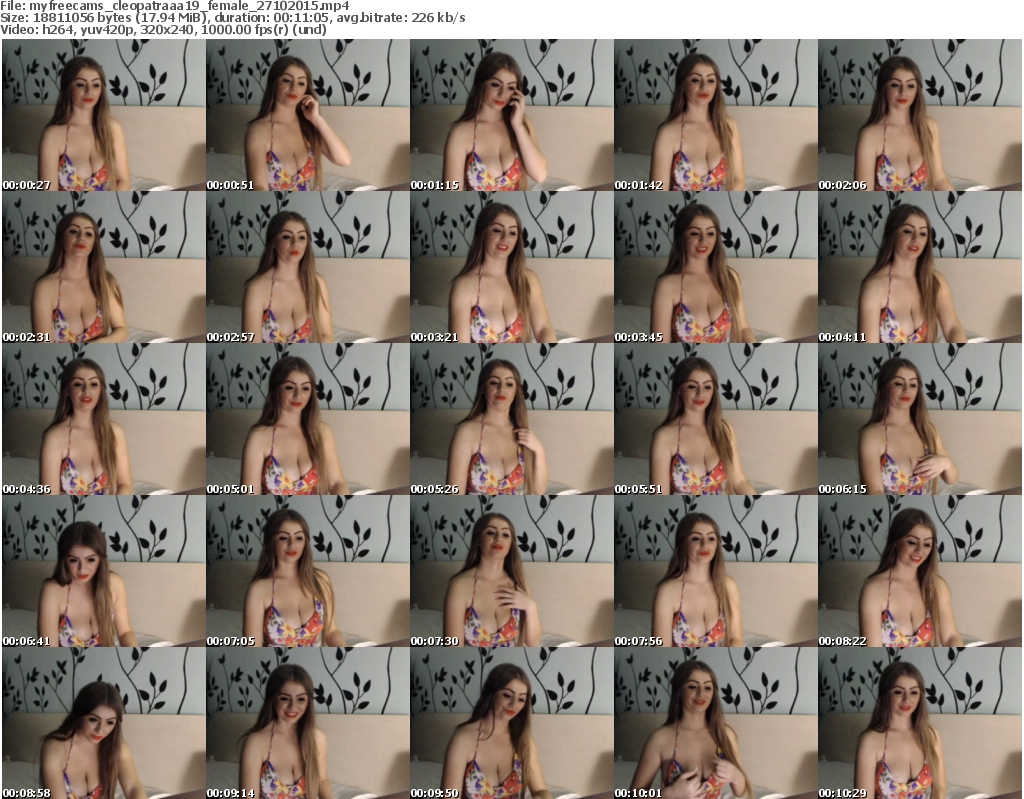Screen dimensions: 1024x799
Task: Open the frame marked 00:05:01
Action: pyautogui.click(x=308, y=419)
